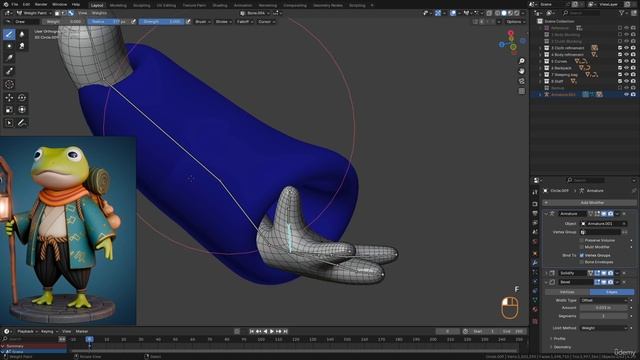Click the play animation button
The width and height of the screenshot is (640, 360).
coord(272,331)
